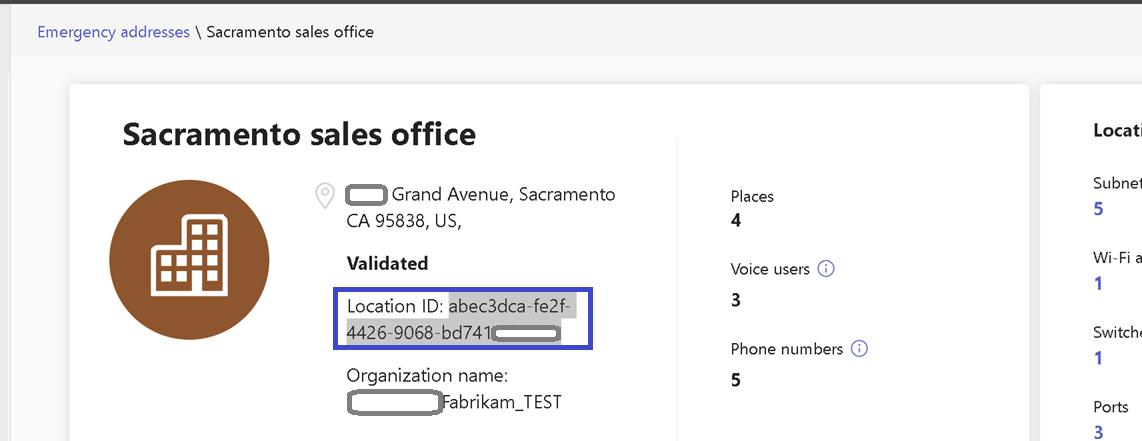1142x441 pixels.
Task: Open the Ports count link showing 3
Action: pos(1098,432)
